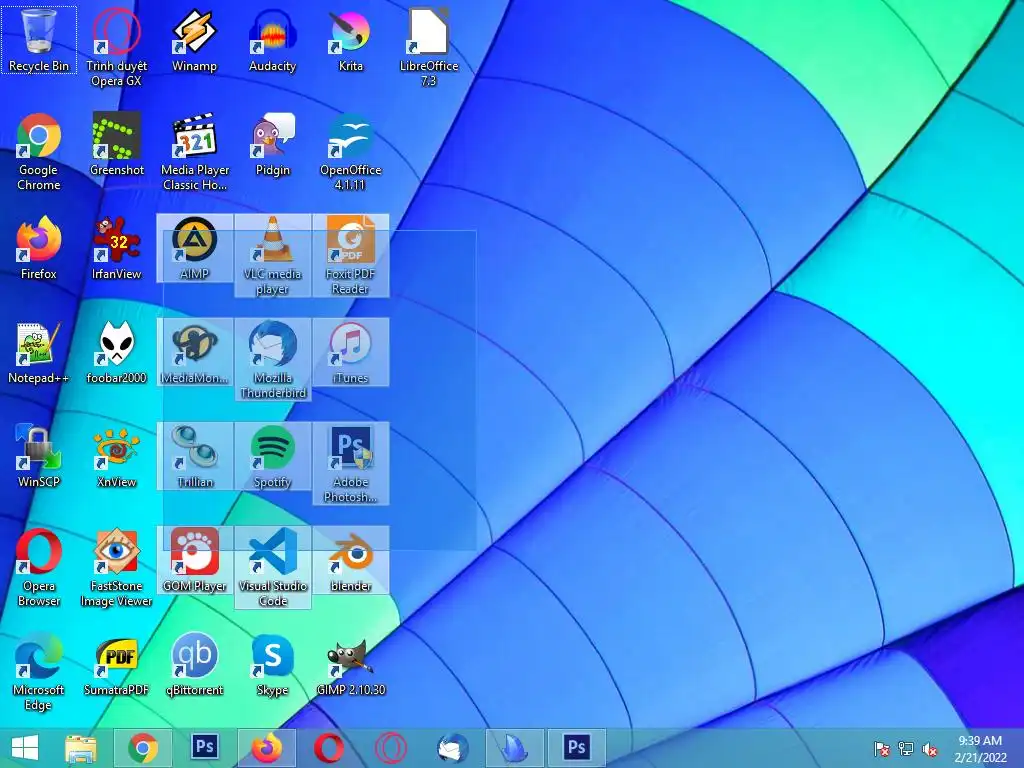
Task: Switch to Firefox in the taskbar
Action: 266,747
